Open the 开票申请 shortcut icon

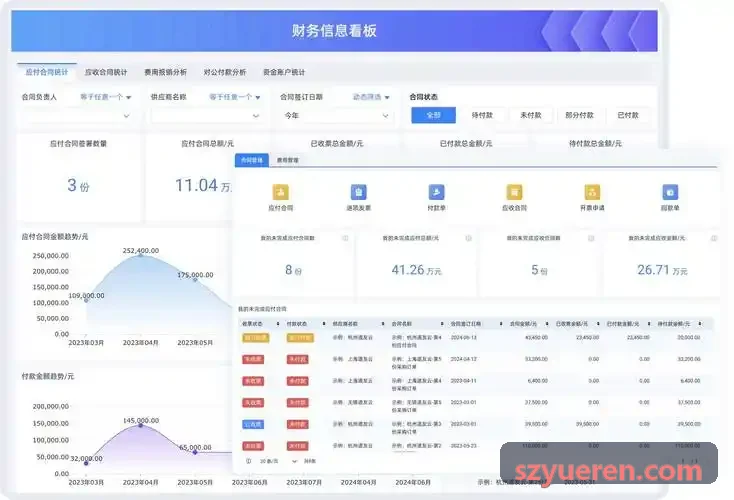[x=592, y=192]
